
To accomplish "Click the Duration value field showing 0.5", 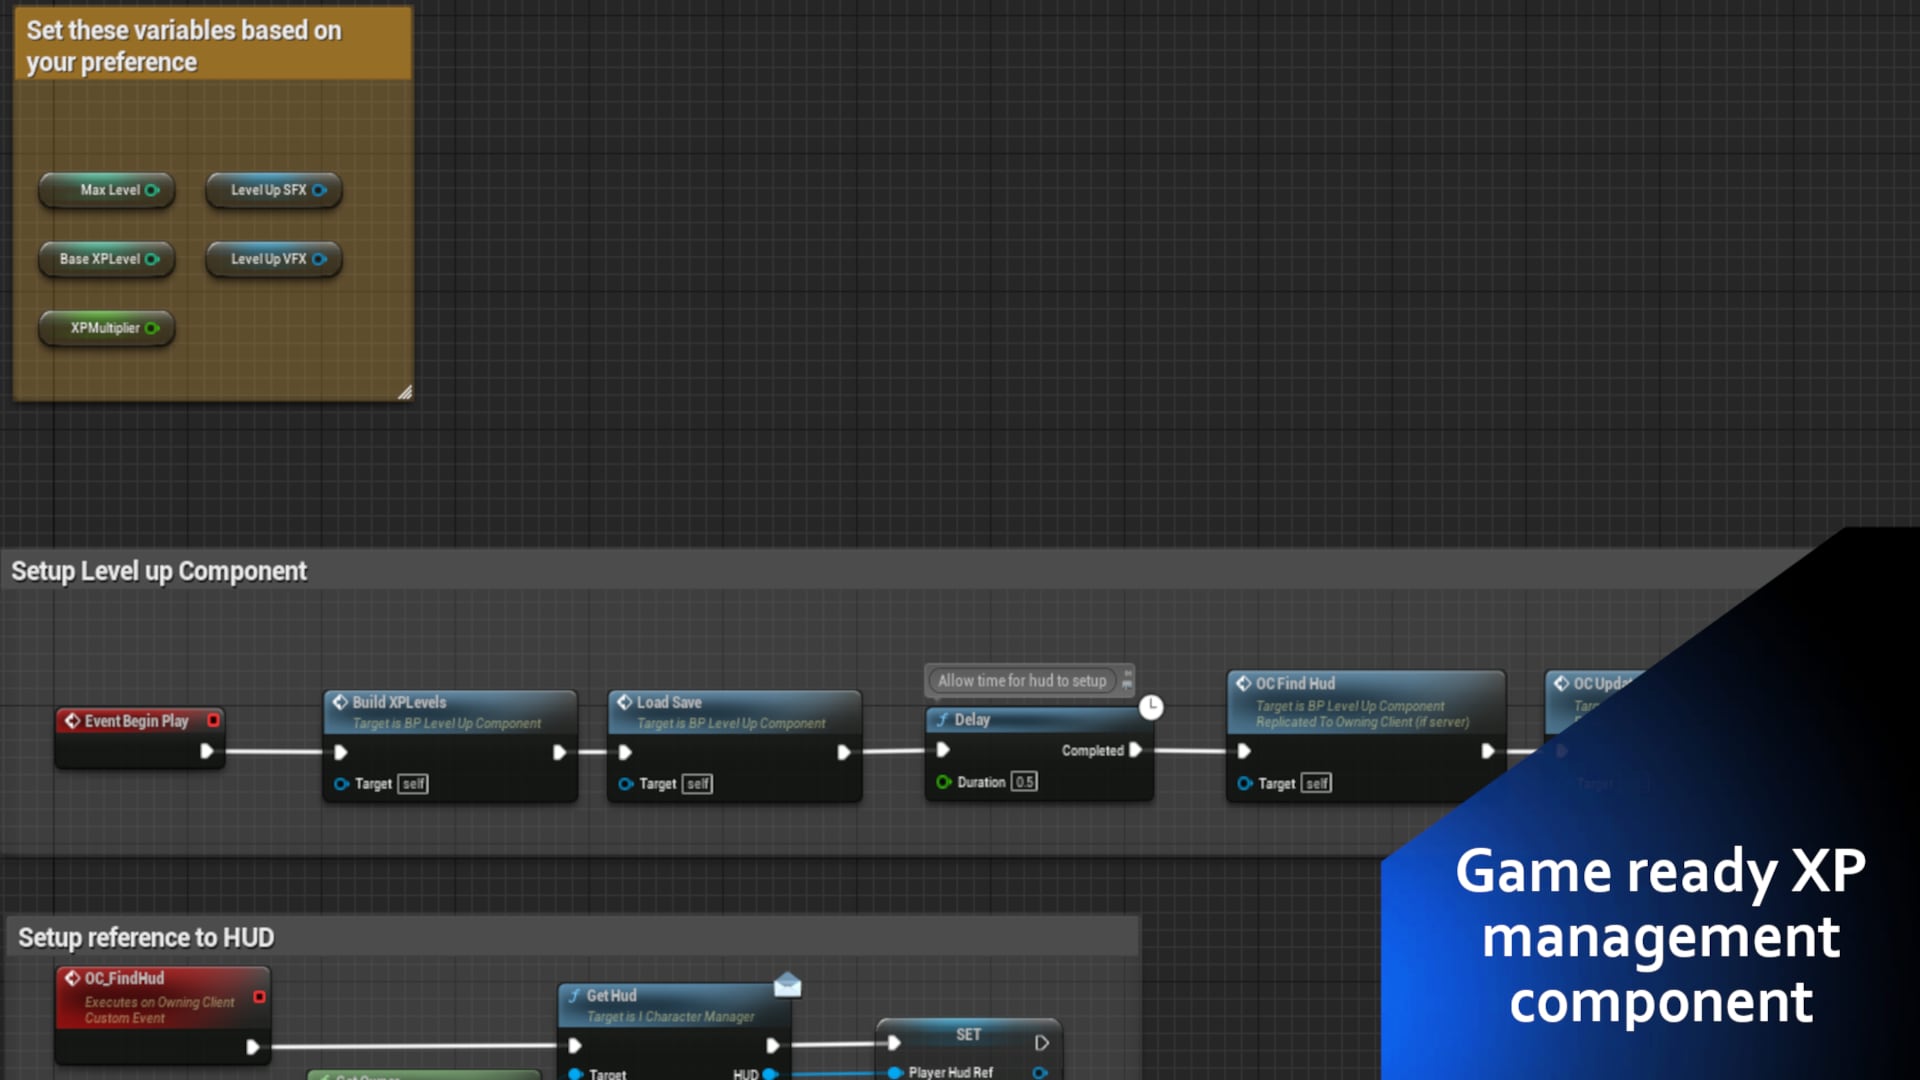I will tap(1025, 782).
